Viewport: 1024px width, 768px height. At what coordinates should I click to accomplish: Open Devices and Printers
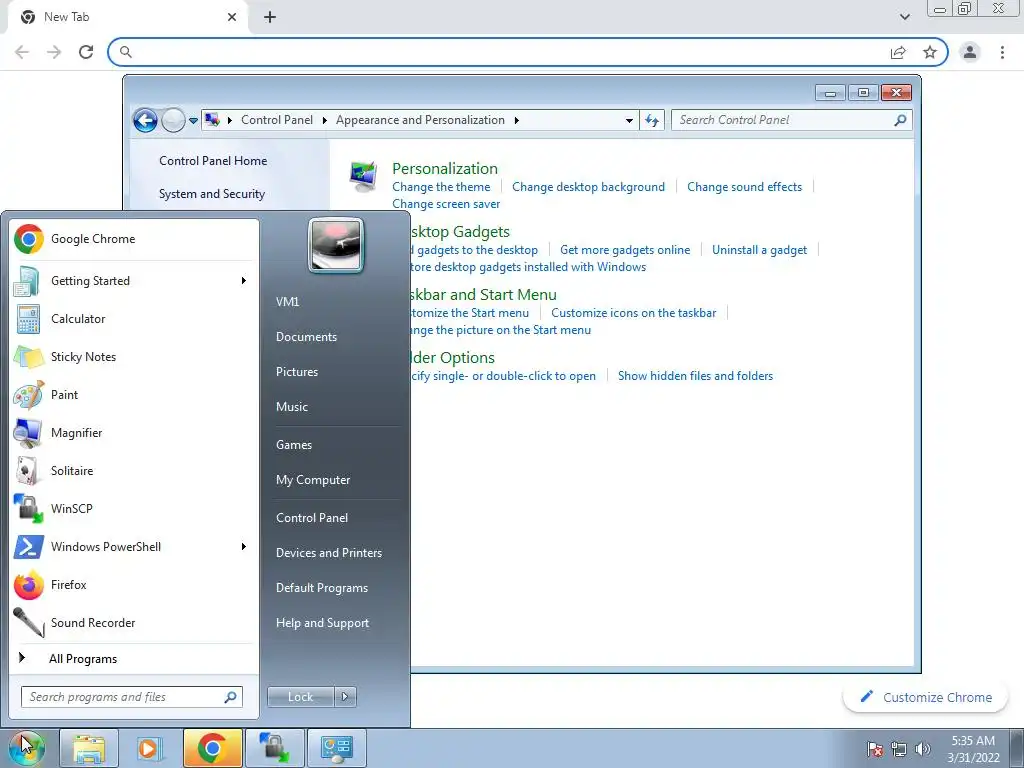click(329, 553)
